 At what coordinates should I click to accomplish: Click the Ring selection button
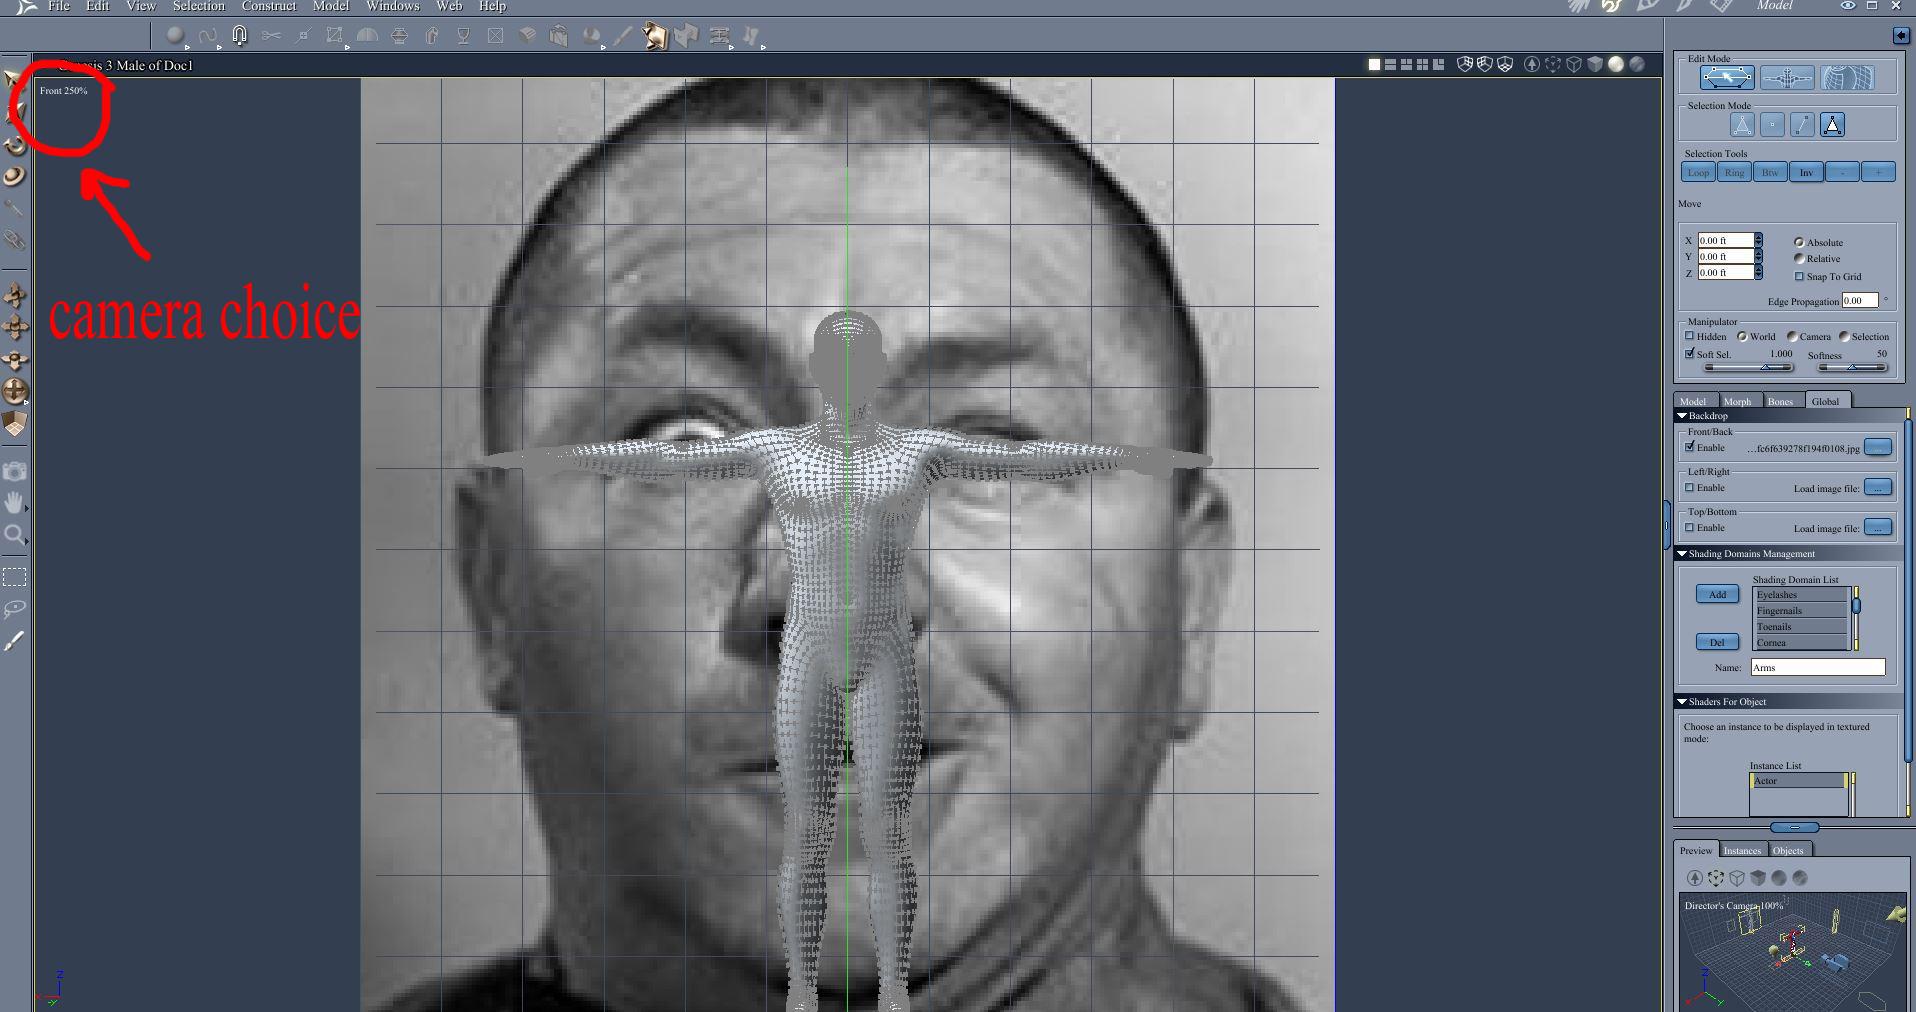pyautogui.click(x=1734, y=172)
